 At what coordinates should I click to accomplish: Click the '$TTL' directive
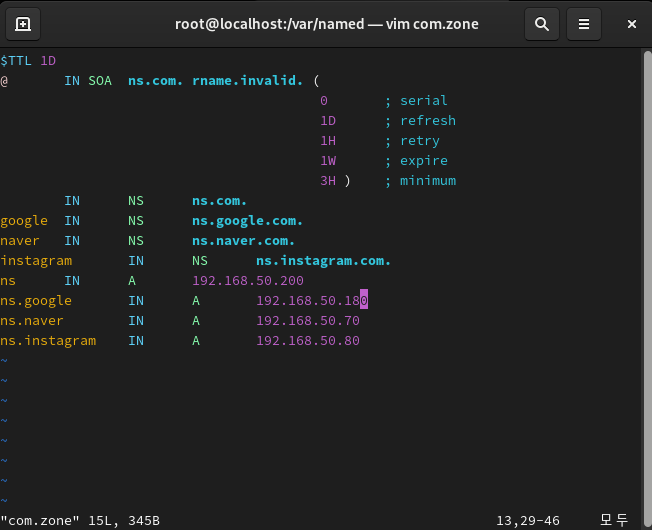click(x=16, y=61)
